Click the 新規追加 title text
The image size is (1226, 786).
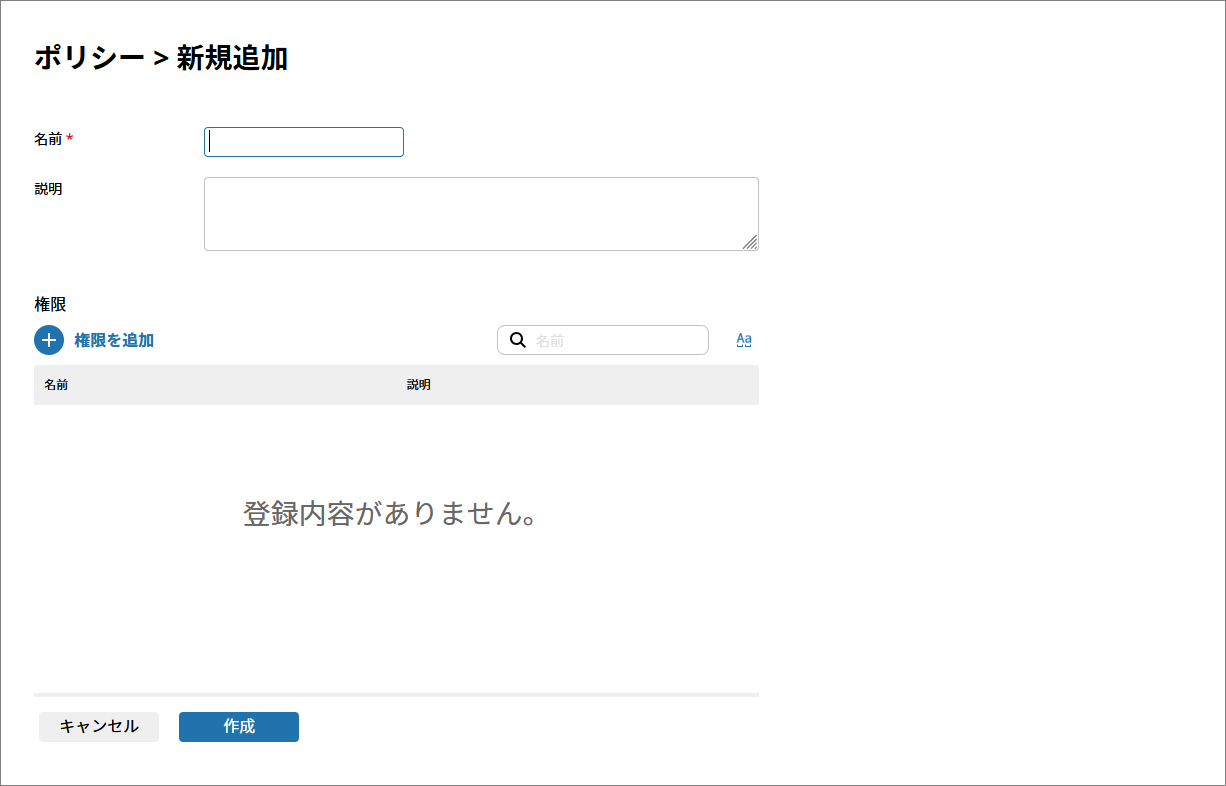click(232, 58)
